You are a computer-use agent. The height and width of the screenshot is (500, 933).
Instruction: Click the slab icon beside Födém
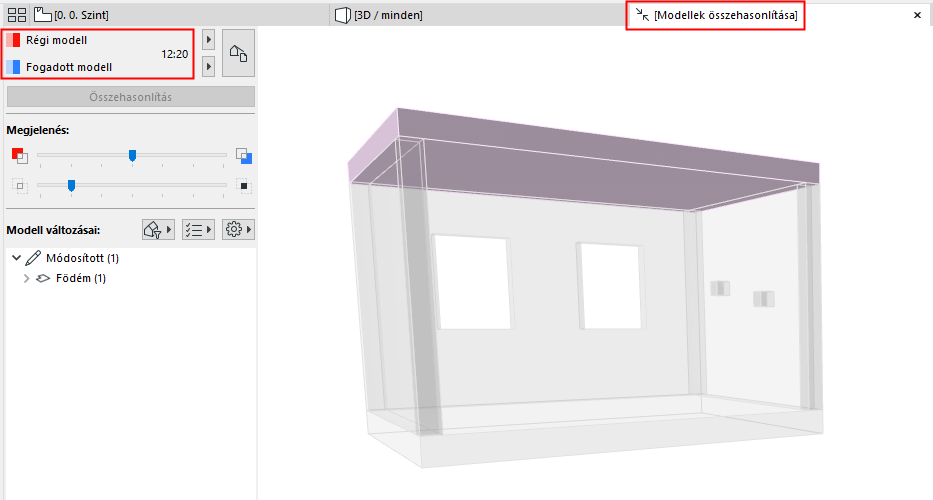click(43, 278)
